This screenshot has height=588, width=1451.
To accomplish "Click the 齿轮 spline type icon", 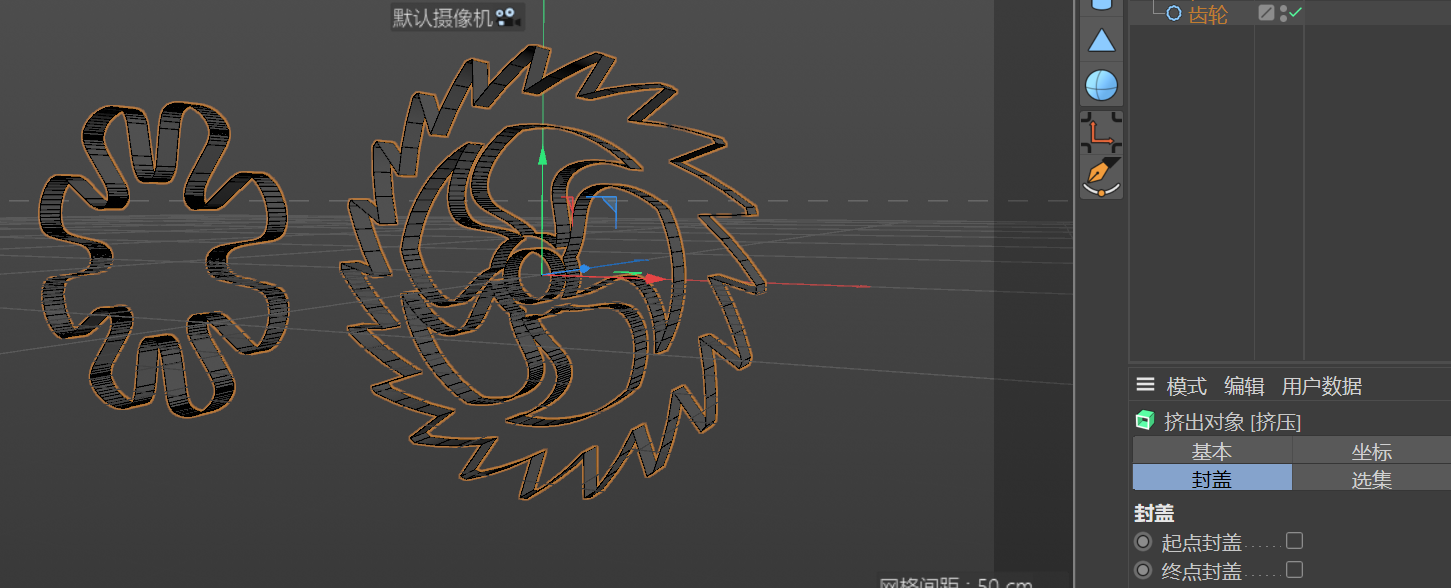I will point(1174,13).
